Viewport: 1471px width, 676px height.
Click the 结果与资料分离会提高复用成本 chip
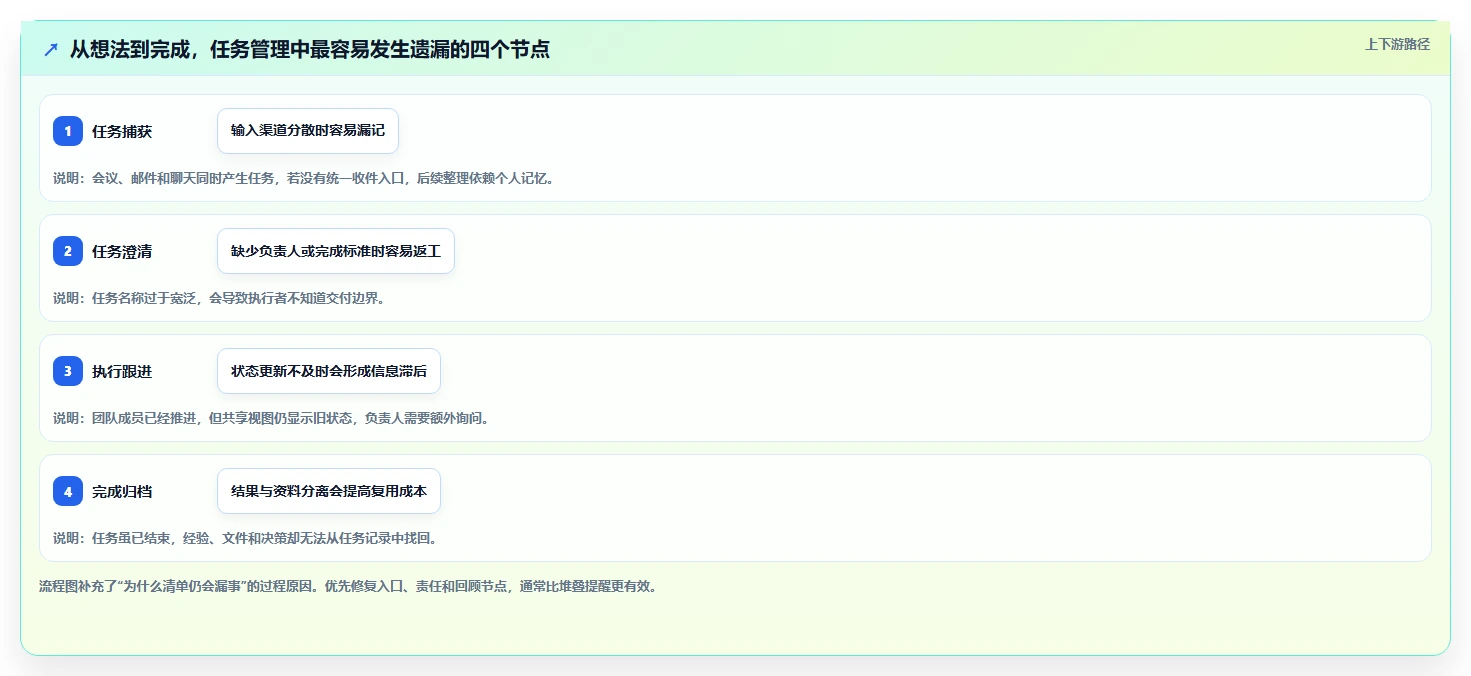click(329, 491)
